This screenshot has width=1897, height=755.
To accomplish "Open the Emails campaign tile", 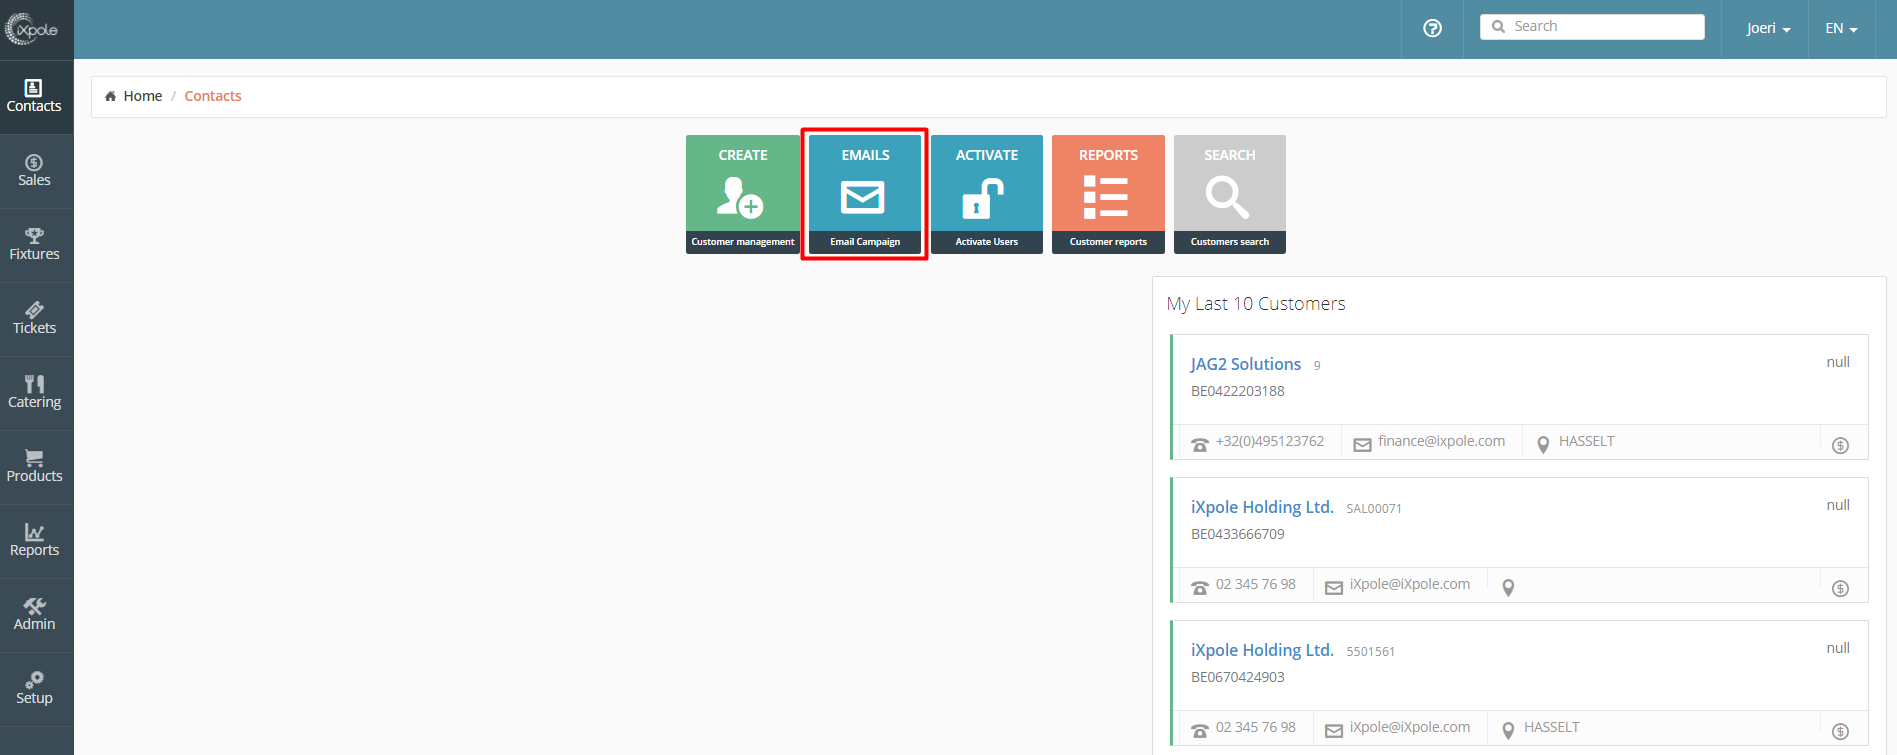I will pyautogui.click(x=865, y=194).
